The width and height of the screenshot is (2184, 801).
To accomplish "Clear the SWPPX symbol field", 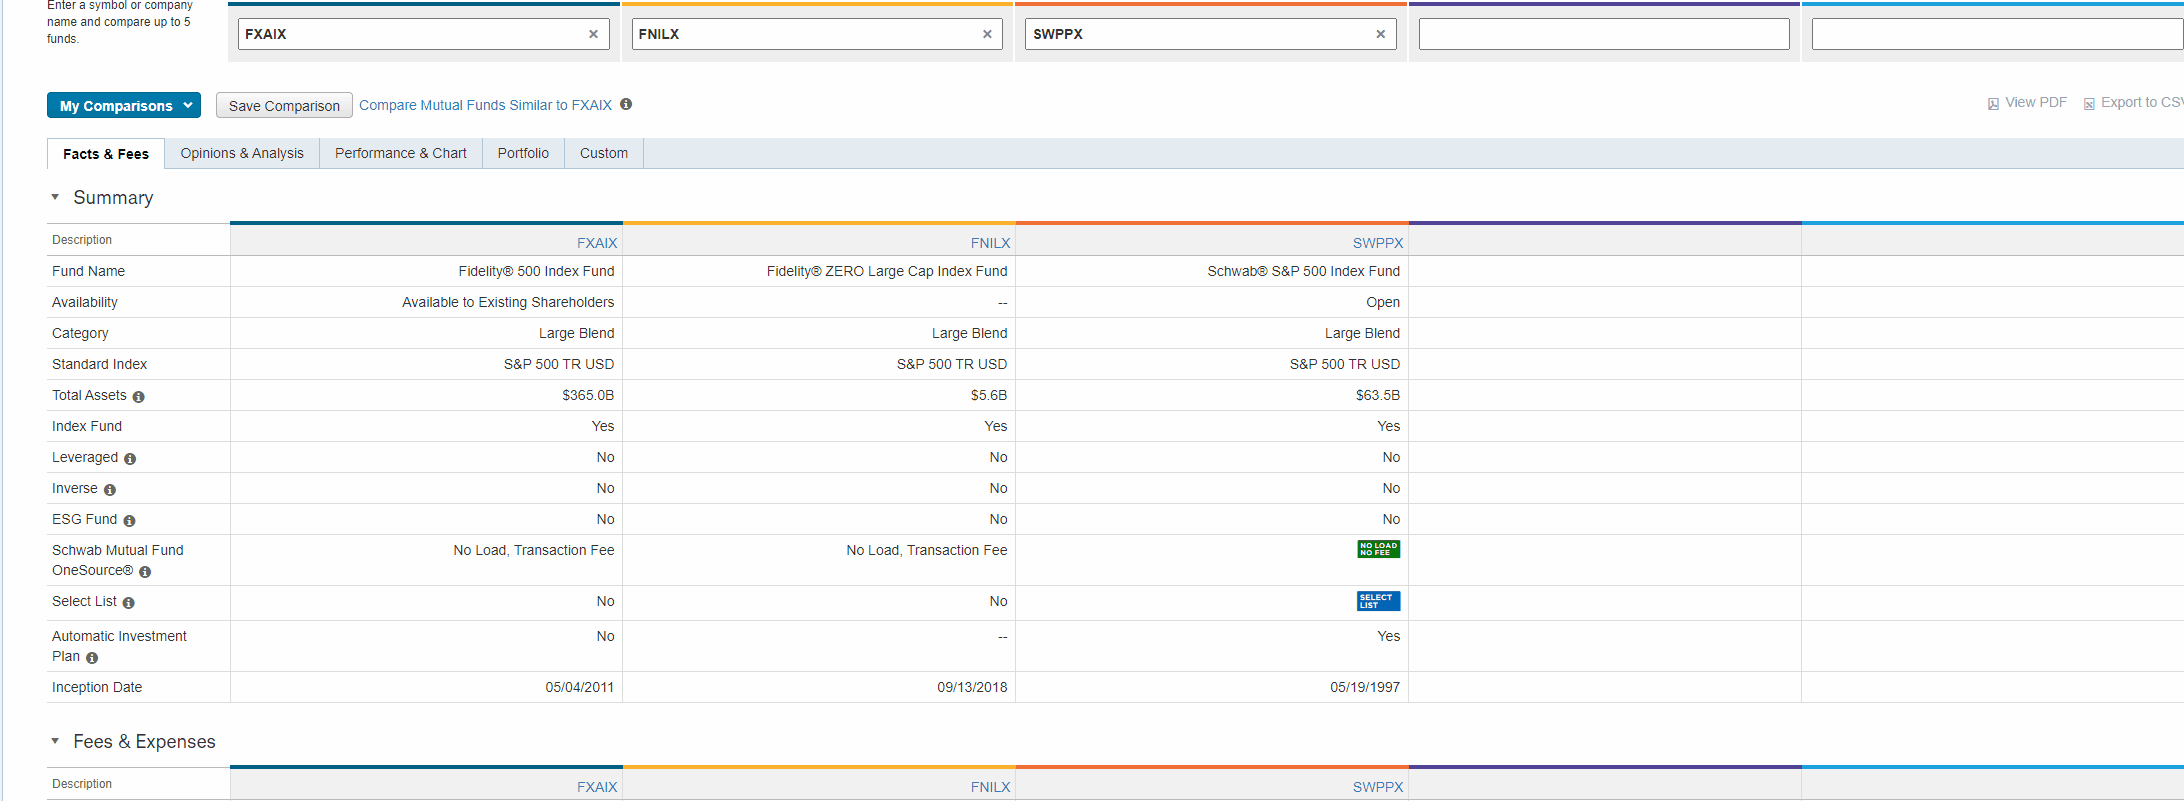I will point(1381,34).
